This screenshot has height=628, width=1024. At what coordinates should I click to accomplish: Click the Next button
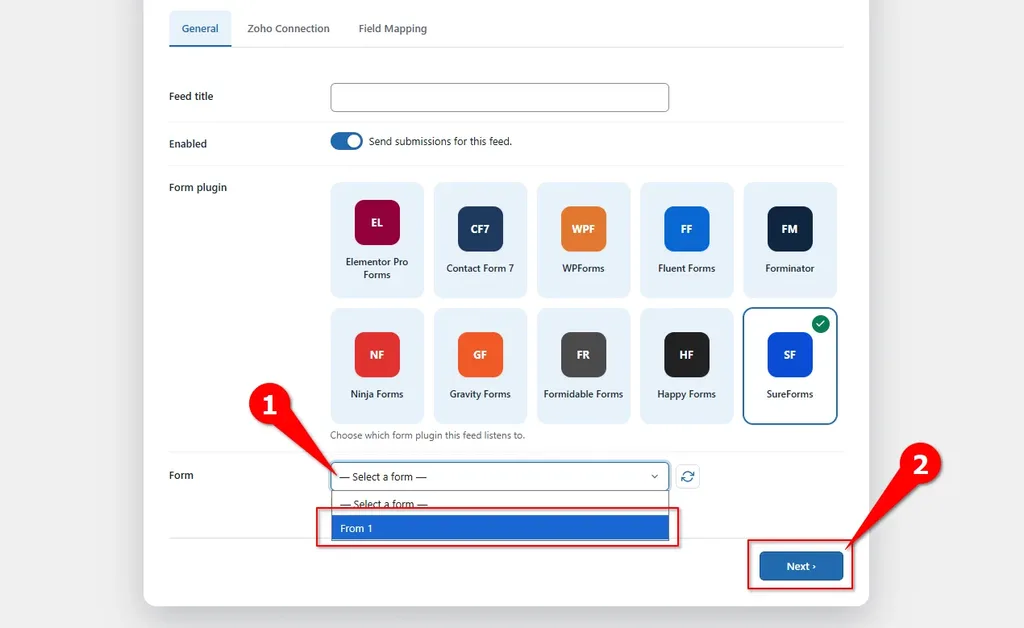coord(801,566)
